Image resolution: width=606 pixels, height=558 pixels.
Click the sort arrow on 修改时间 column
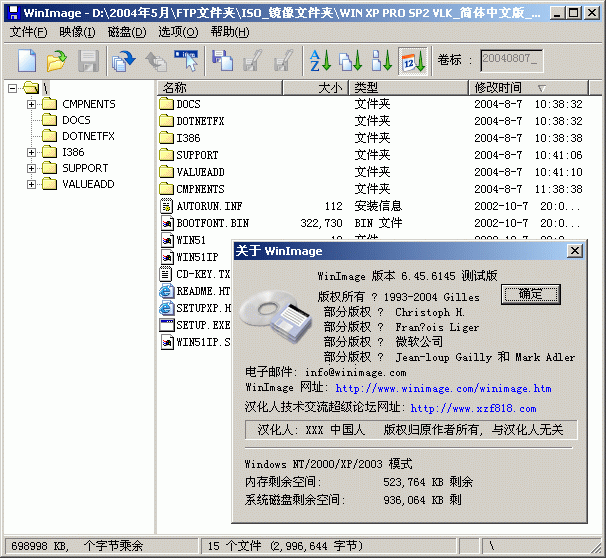542,88
